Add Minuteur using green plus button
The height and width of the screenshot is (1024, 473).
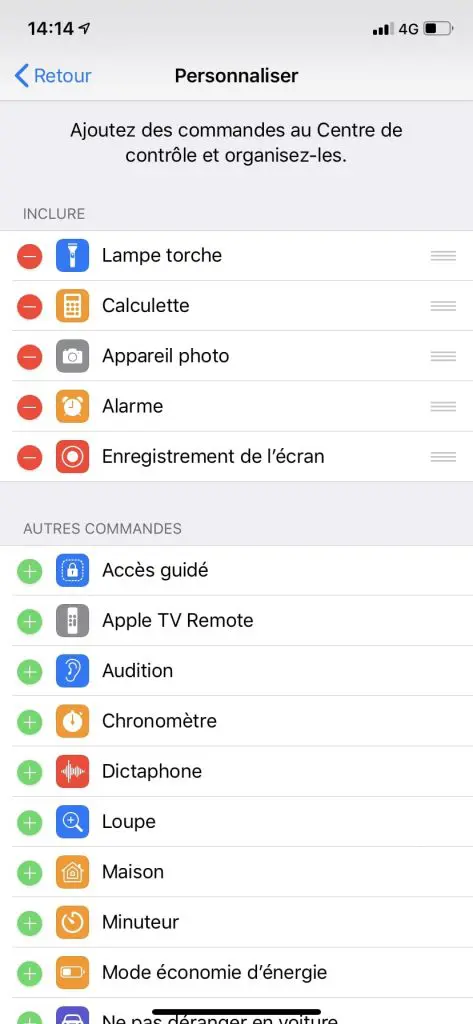tap(29, 923)
